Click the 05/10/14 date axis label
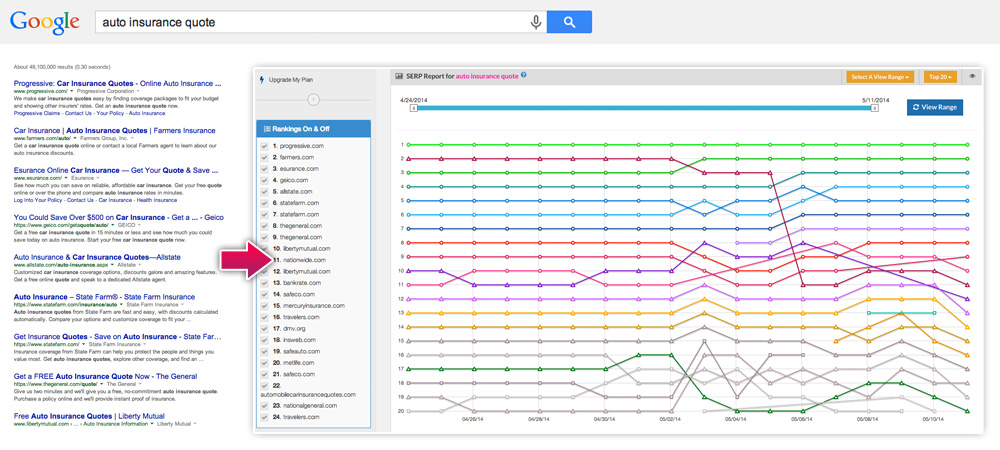This screenshot has width=1000, height=450. pos(934,420)
